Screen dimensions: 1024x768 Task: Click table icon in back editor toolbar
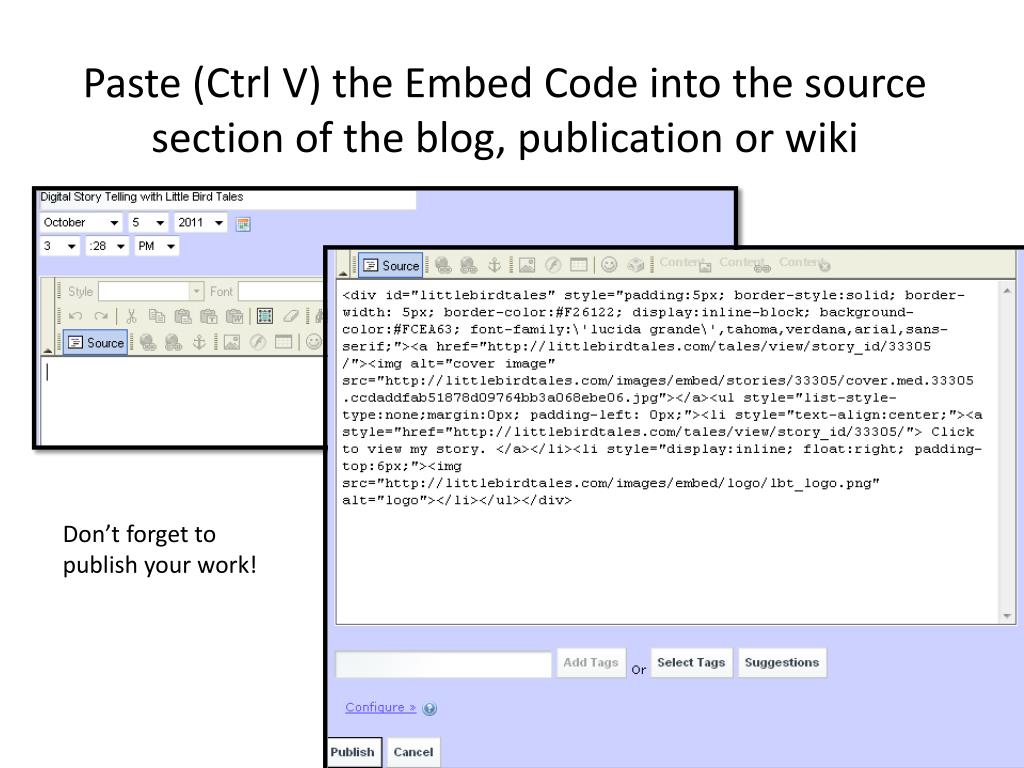tap(283, 342)
